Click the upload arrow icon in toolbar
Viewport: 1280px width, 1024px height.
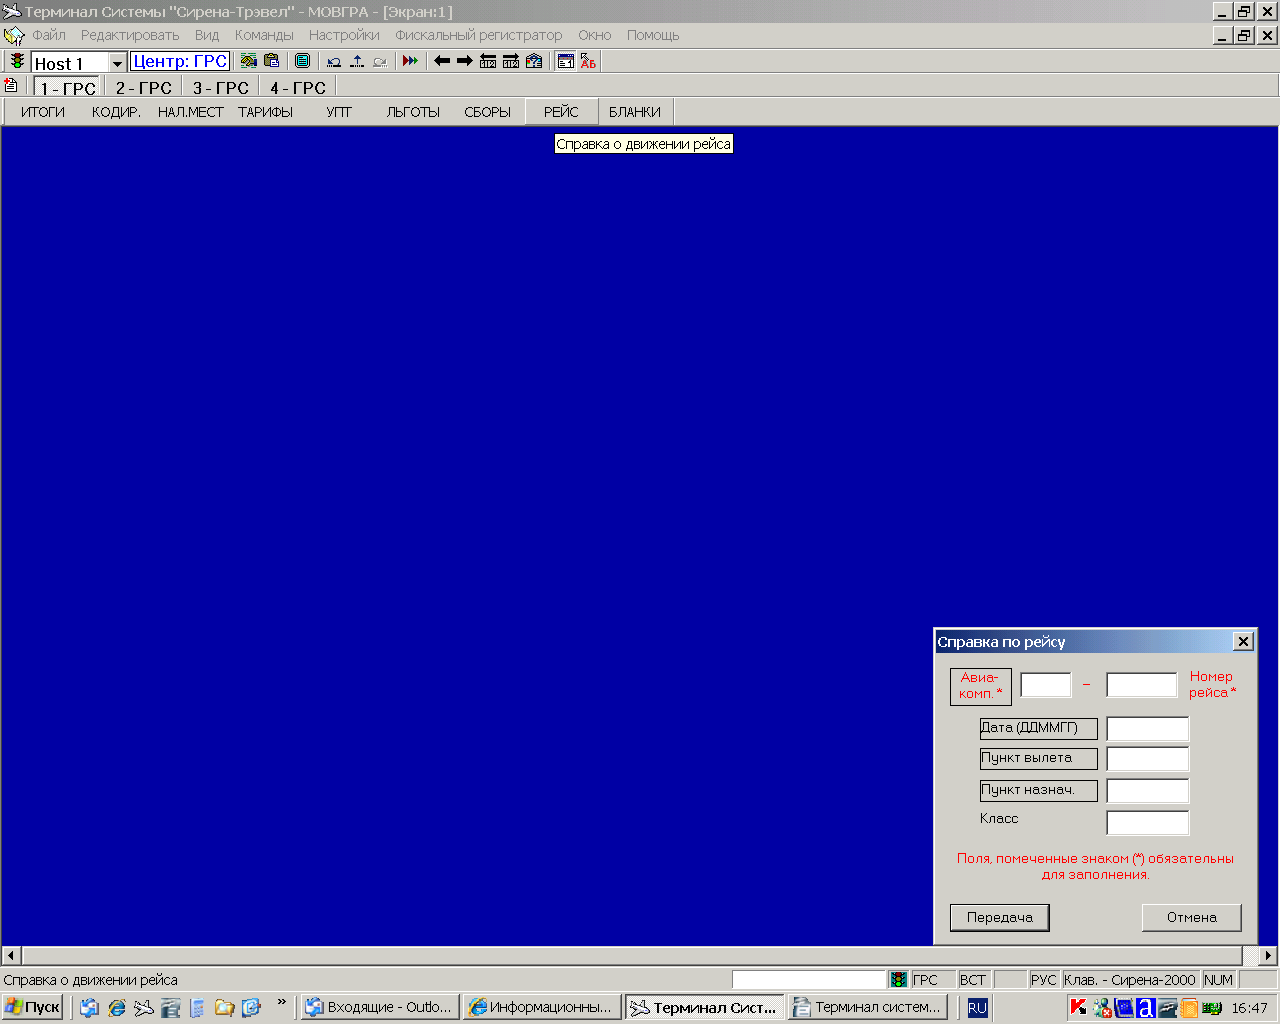pyautogui.click(x=357, y=62)
